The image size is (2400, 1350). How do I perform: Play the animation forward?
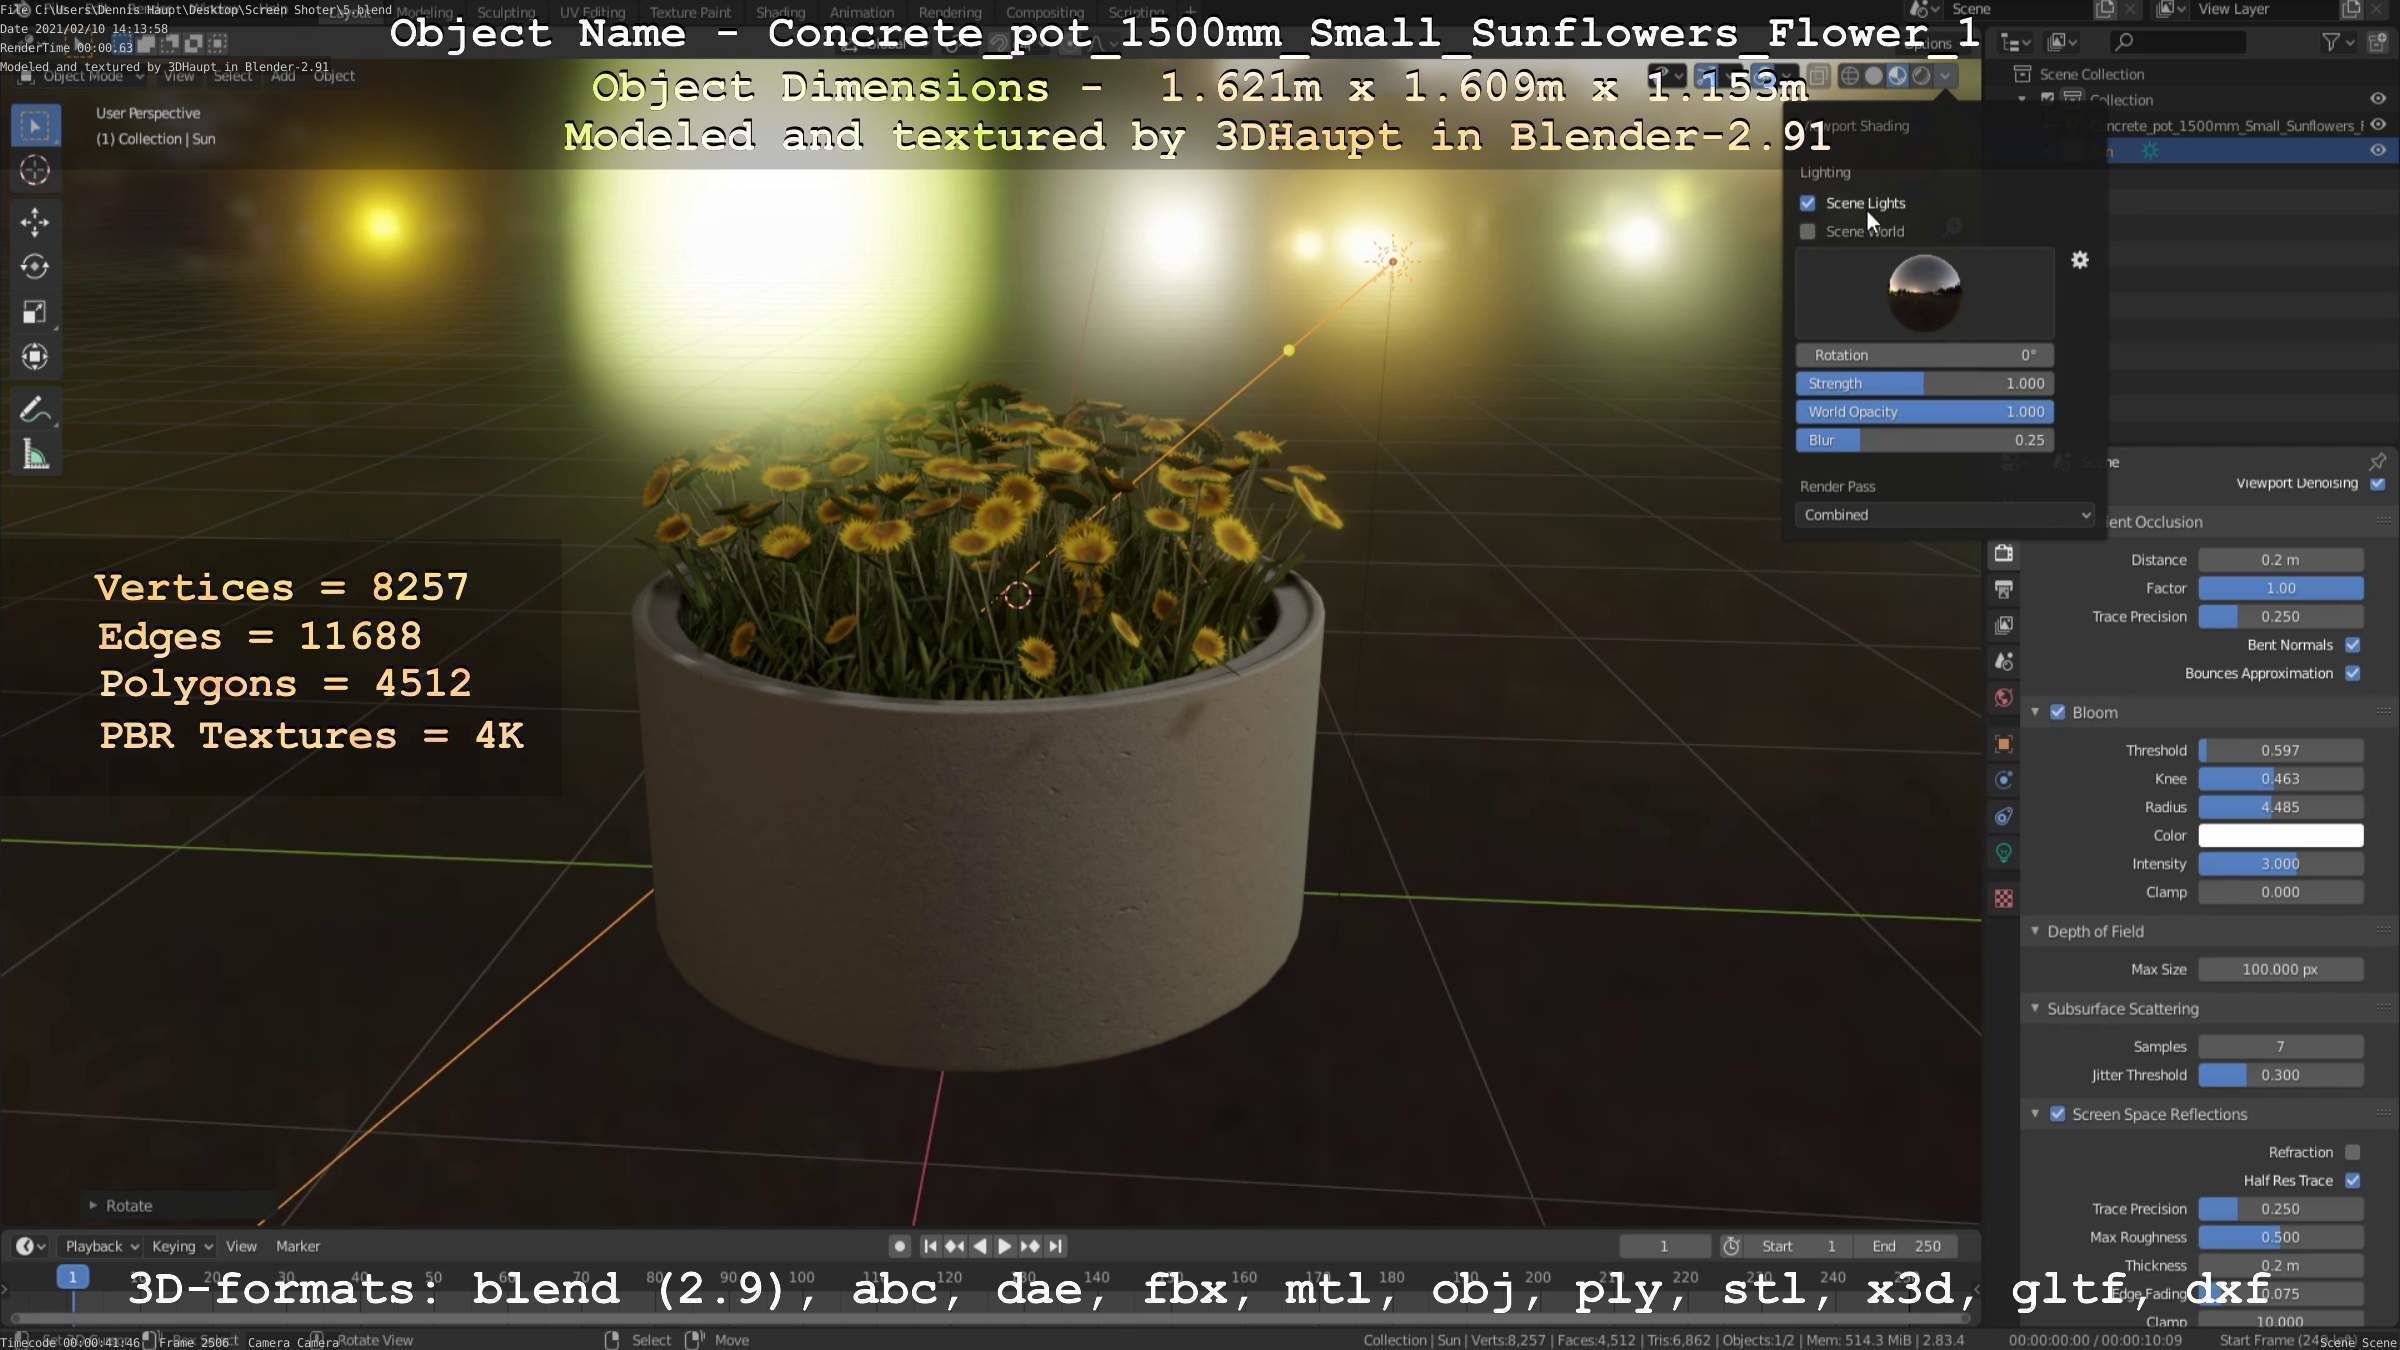[1005, 1246]
